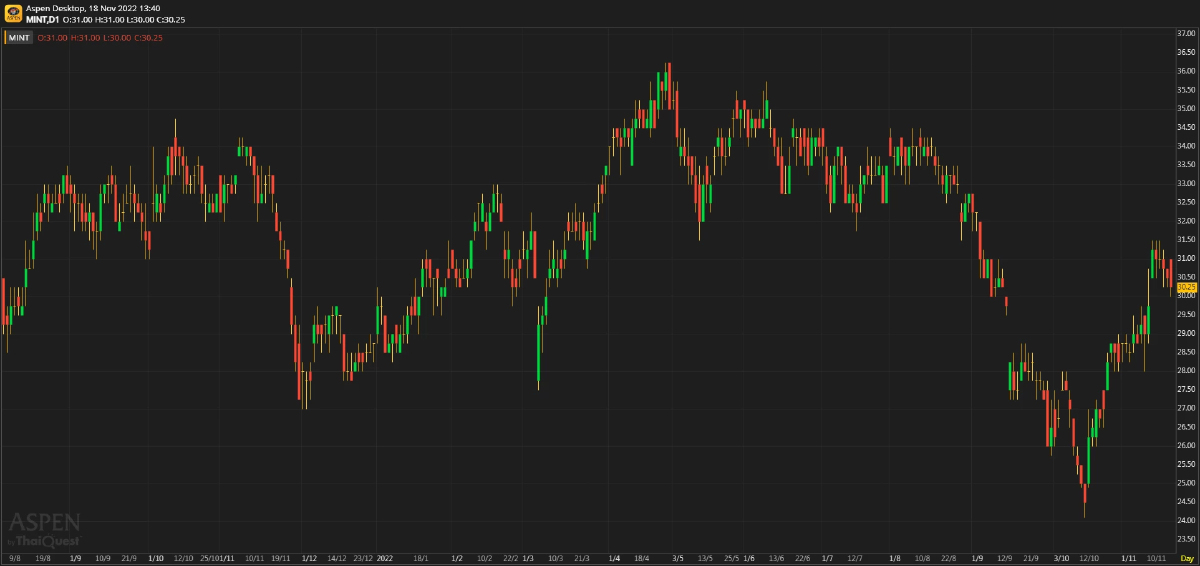Click the 35.00 level on price axis
1200x566 pixels.
point(1187,109)
